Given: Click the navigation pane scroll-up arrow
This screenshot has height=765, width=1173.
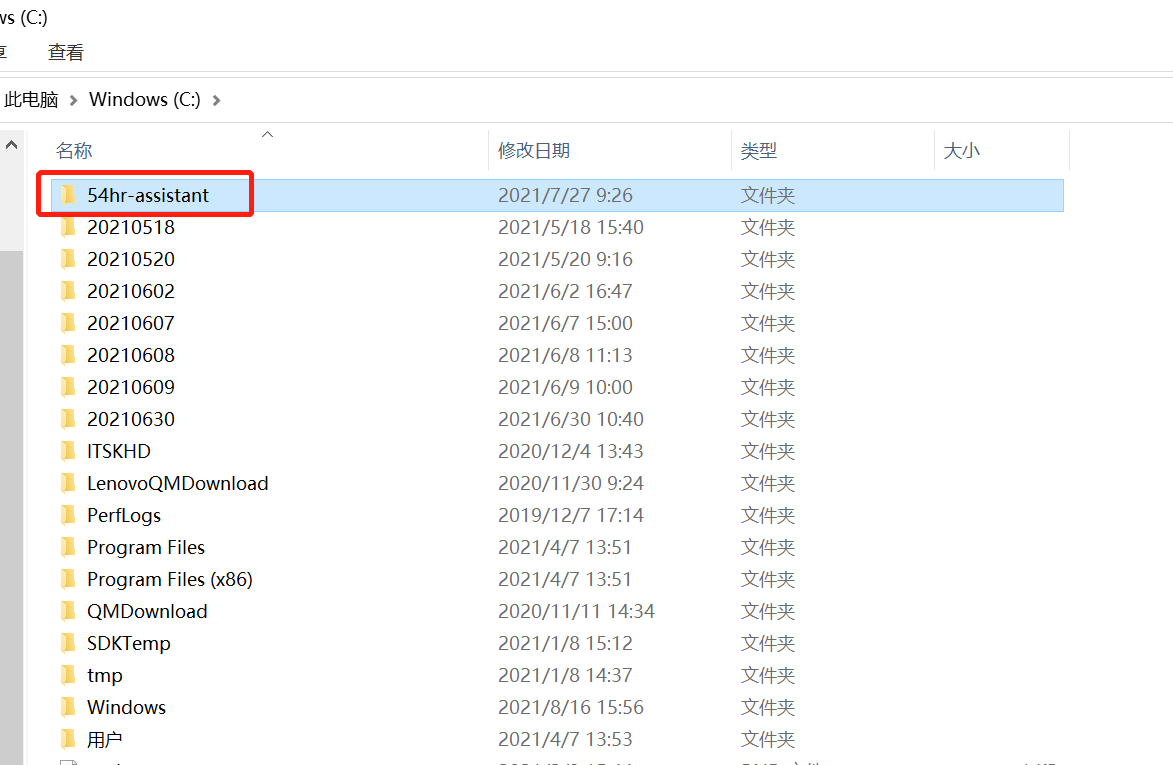Looking at the screenshot, I should (11, 145).
